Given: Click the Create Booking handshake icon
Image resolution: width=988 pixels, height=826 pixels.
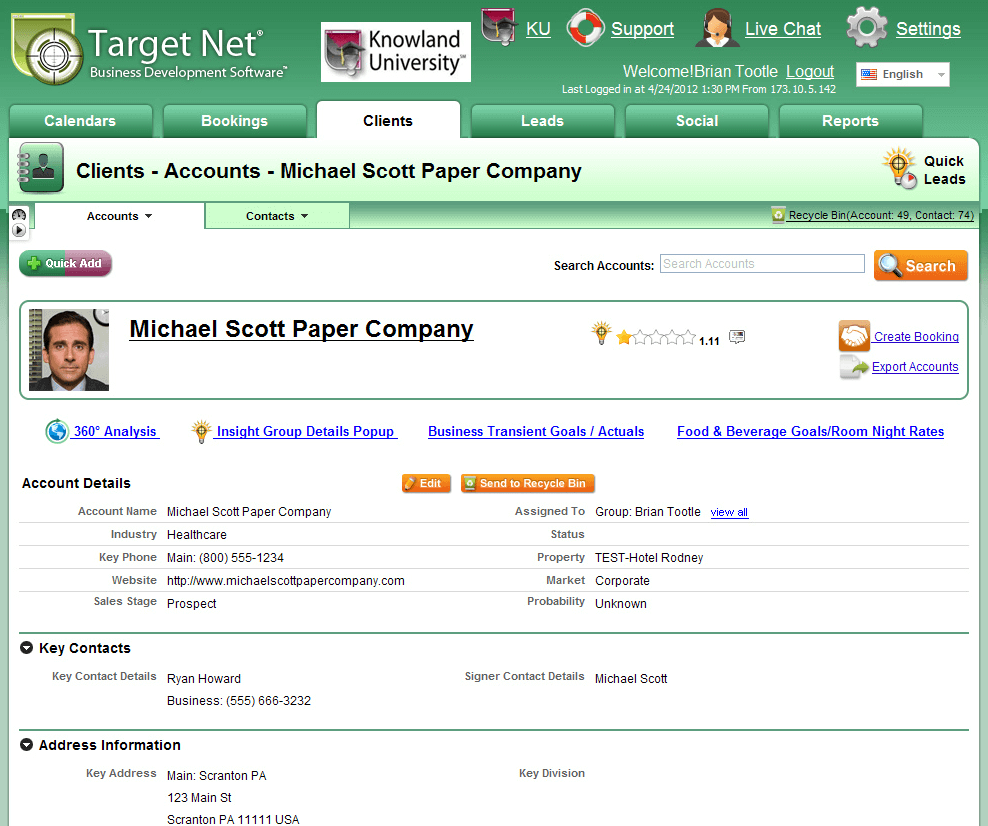Looking at the screenshot, I should click(x=854, y=336).
